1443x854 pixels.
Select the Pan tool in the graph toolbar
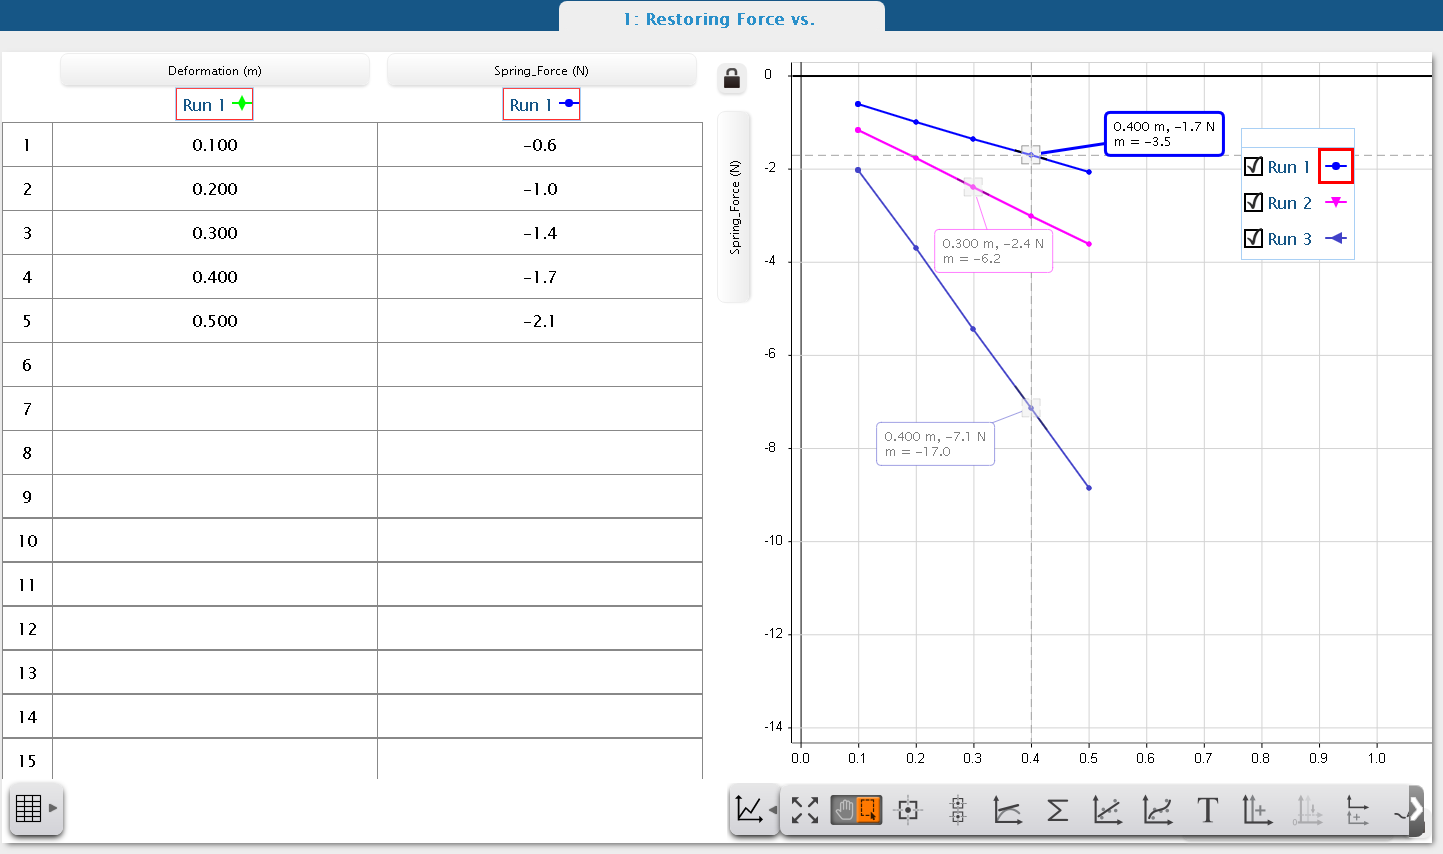click(843, 811)
